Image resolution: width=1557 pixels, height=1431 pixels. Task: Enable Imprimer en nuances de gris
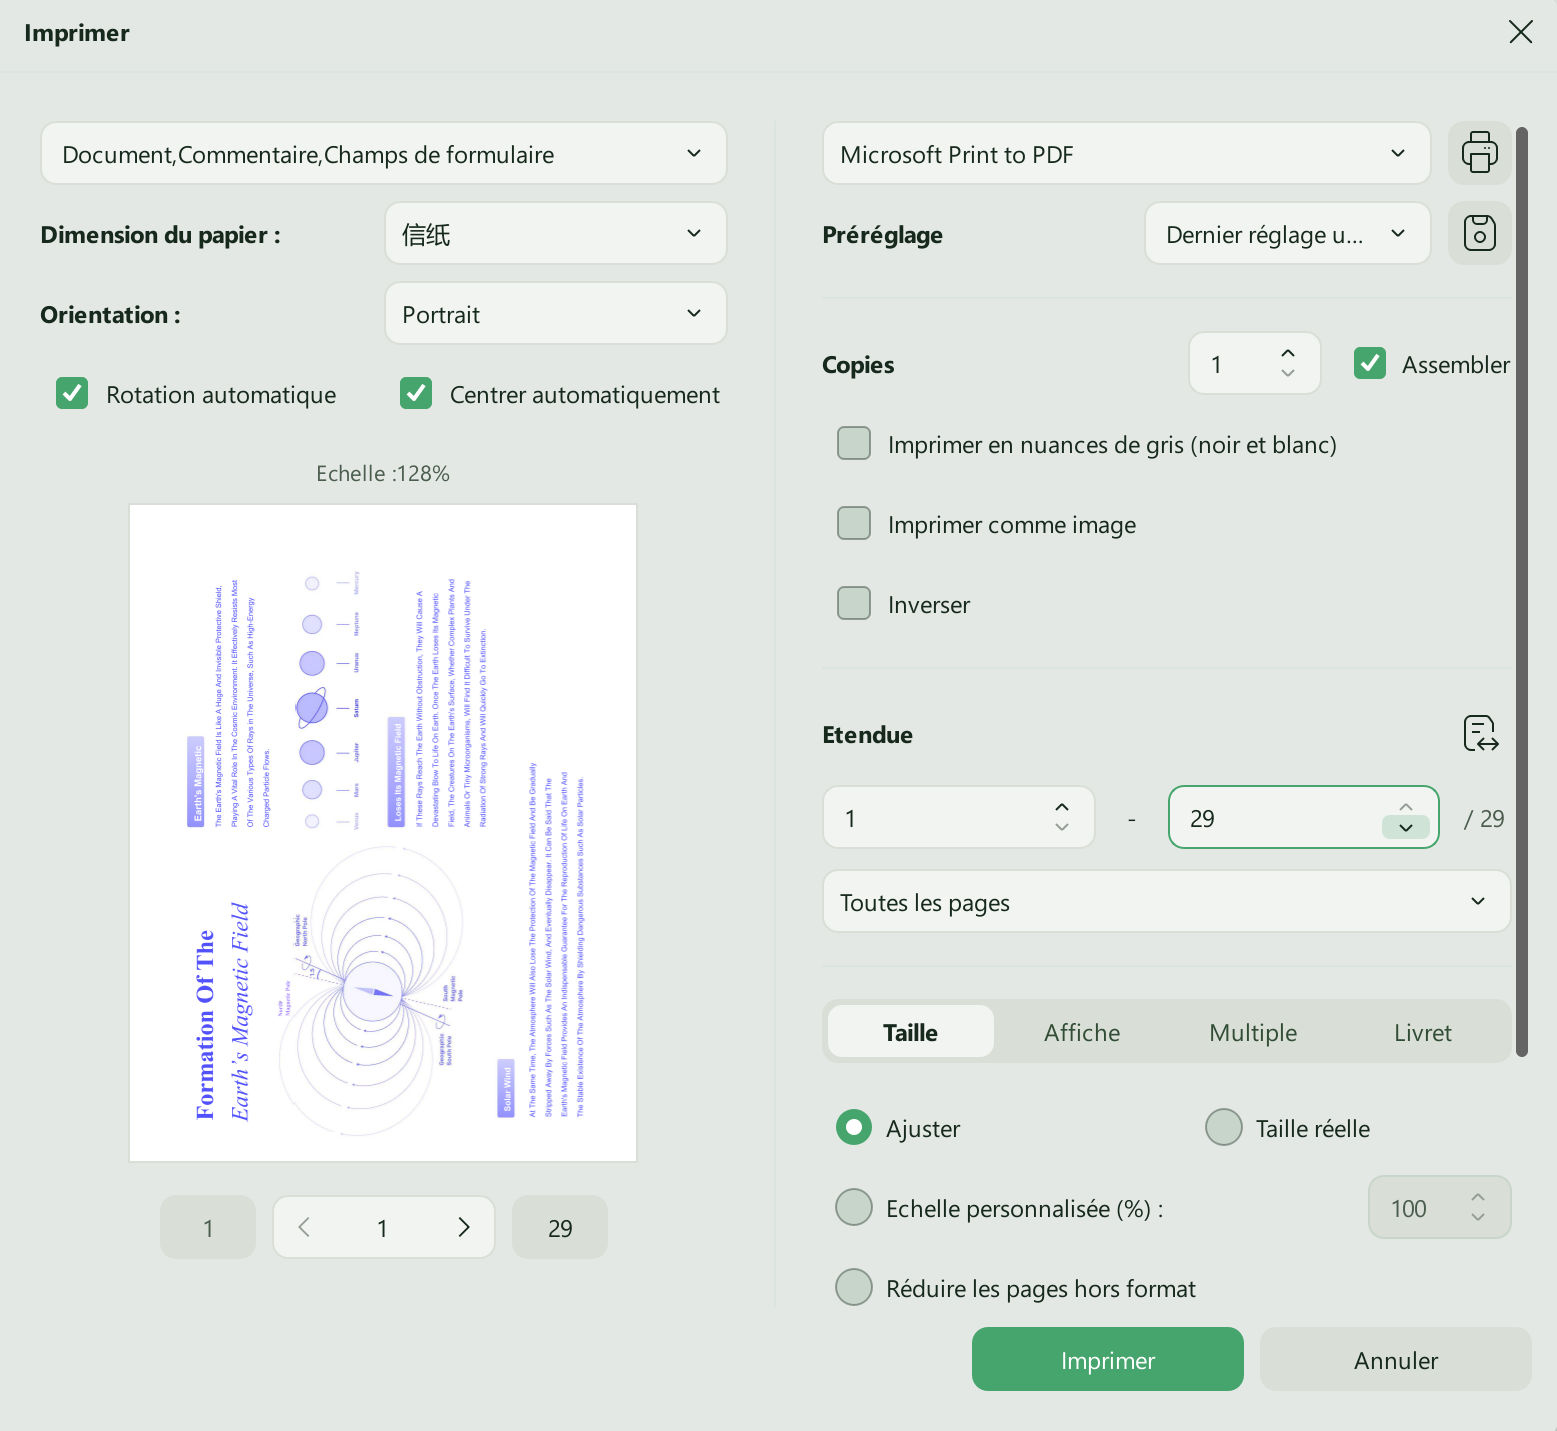click(x=854, y=443)
